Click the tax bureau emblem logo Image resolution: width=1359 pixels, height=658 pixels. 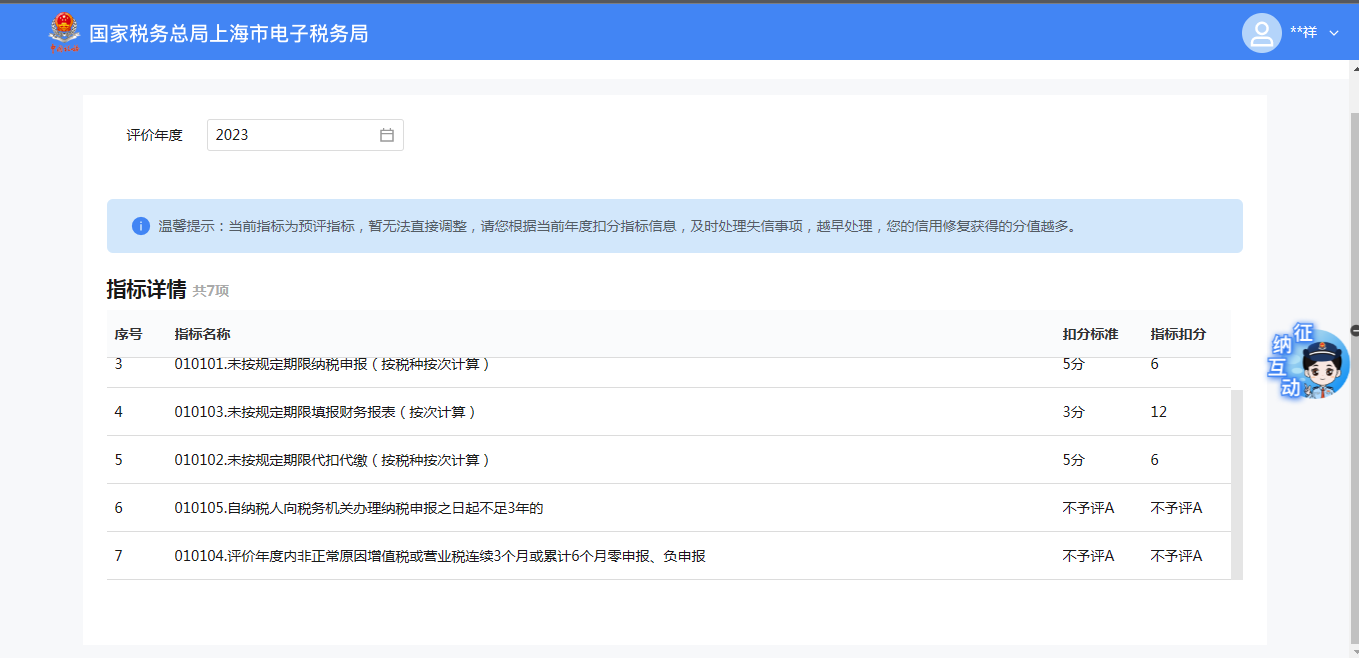click(64, 33)
